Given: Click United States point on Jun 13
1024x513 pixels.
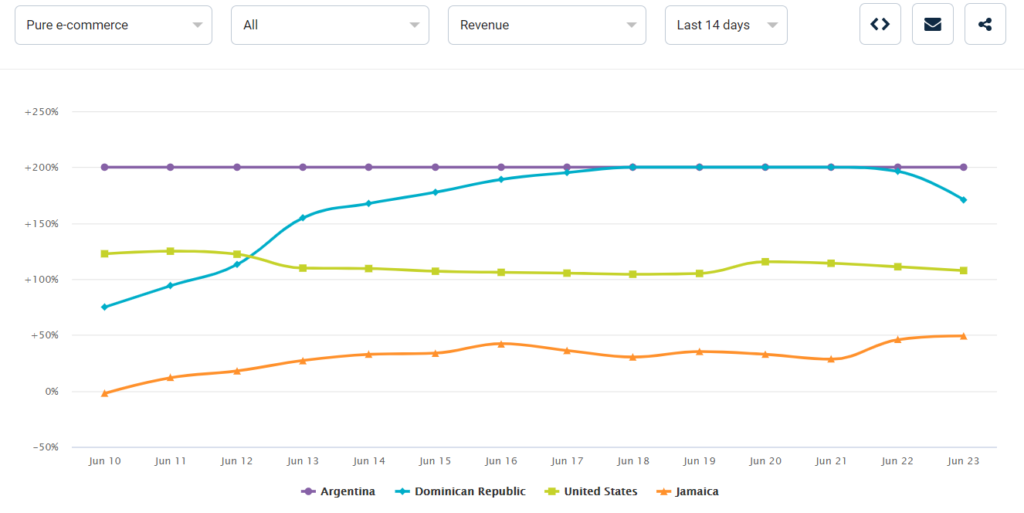Looking at the screenshot, I should click(303, 268).
